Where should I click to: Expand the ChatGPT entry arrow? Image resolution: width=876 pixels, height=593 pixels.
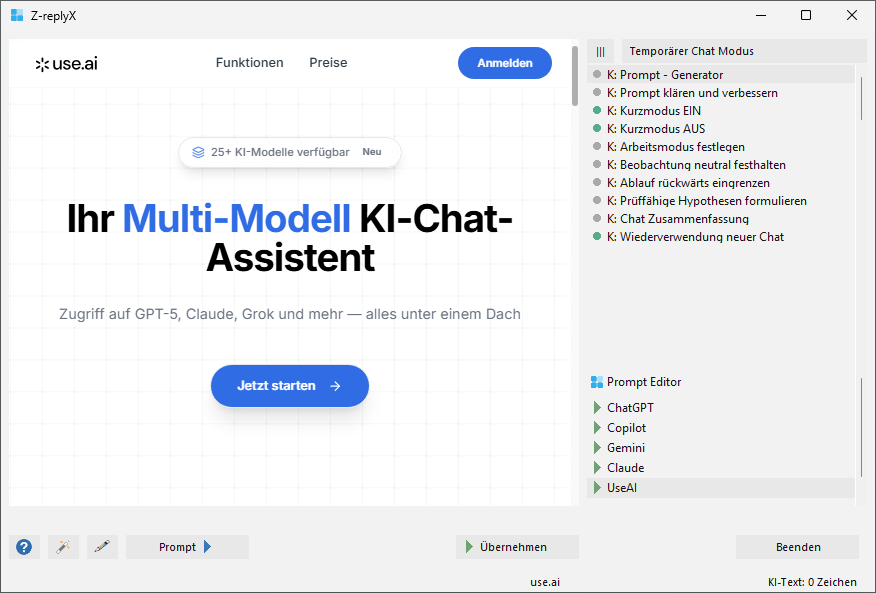click(x=597, y=408)
